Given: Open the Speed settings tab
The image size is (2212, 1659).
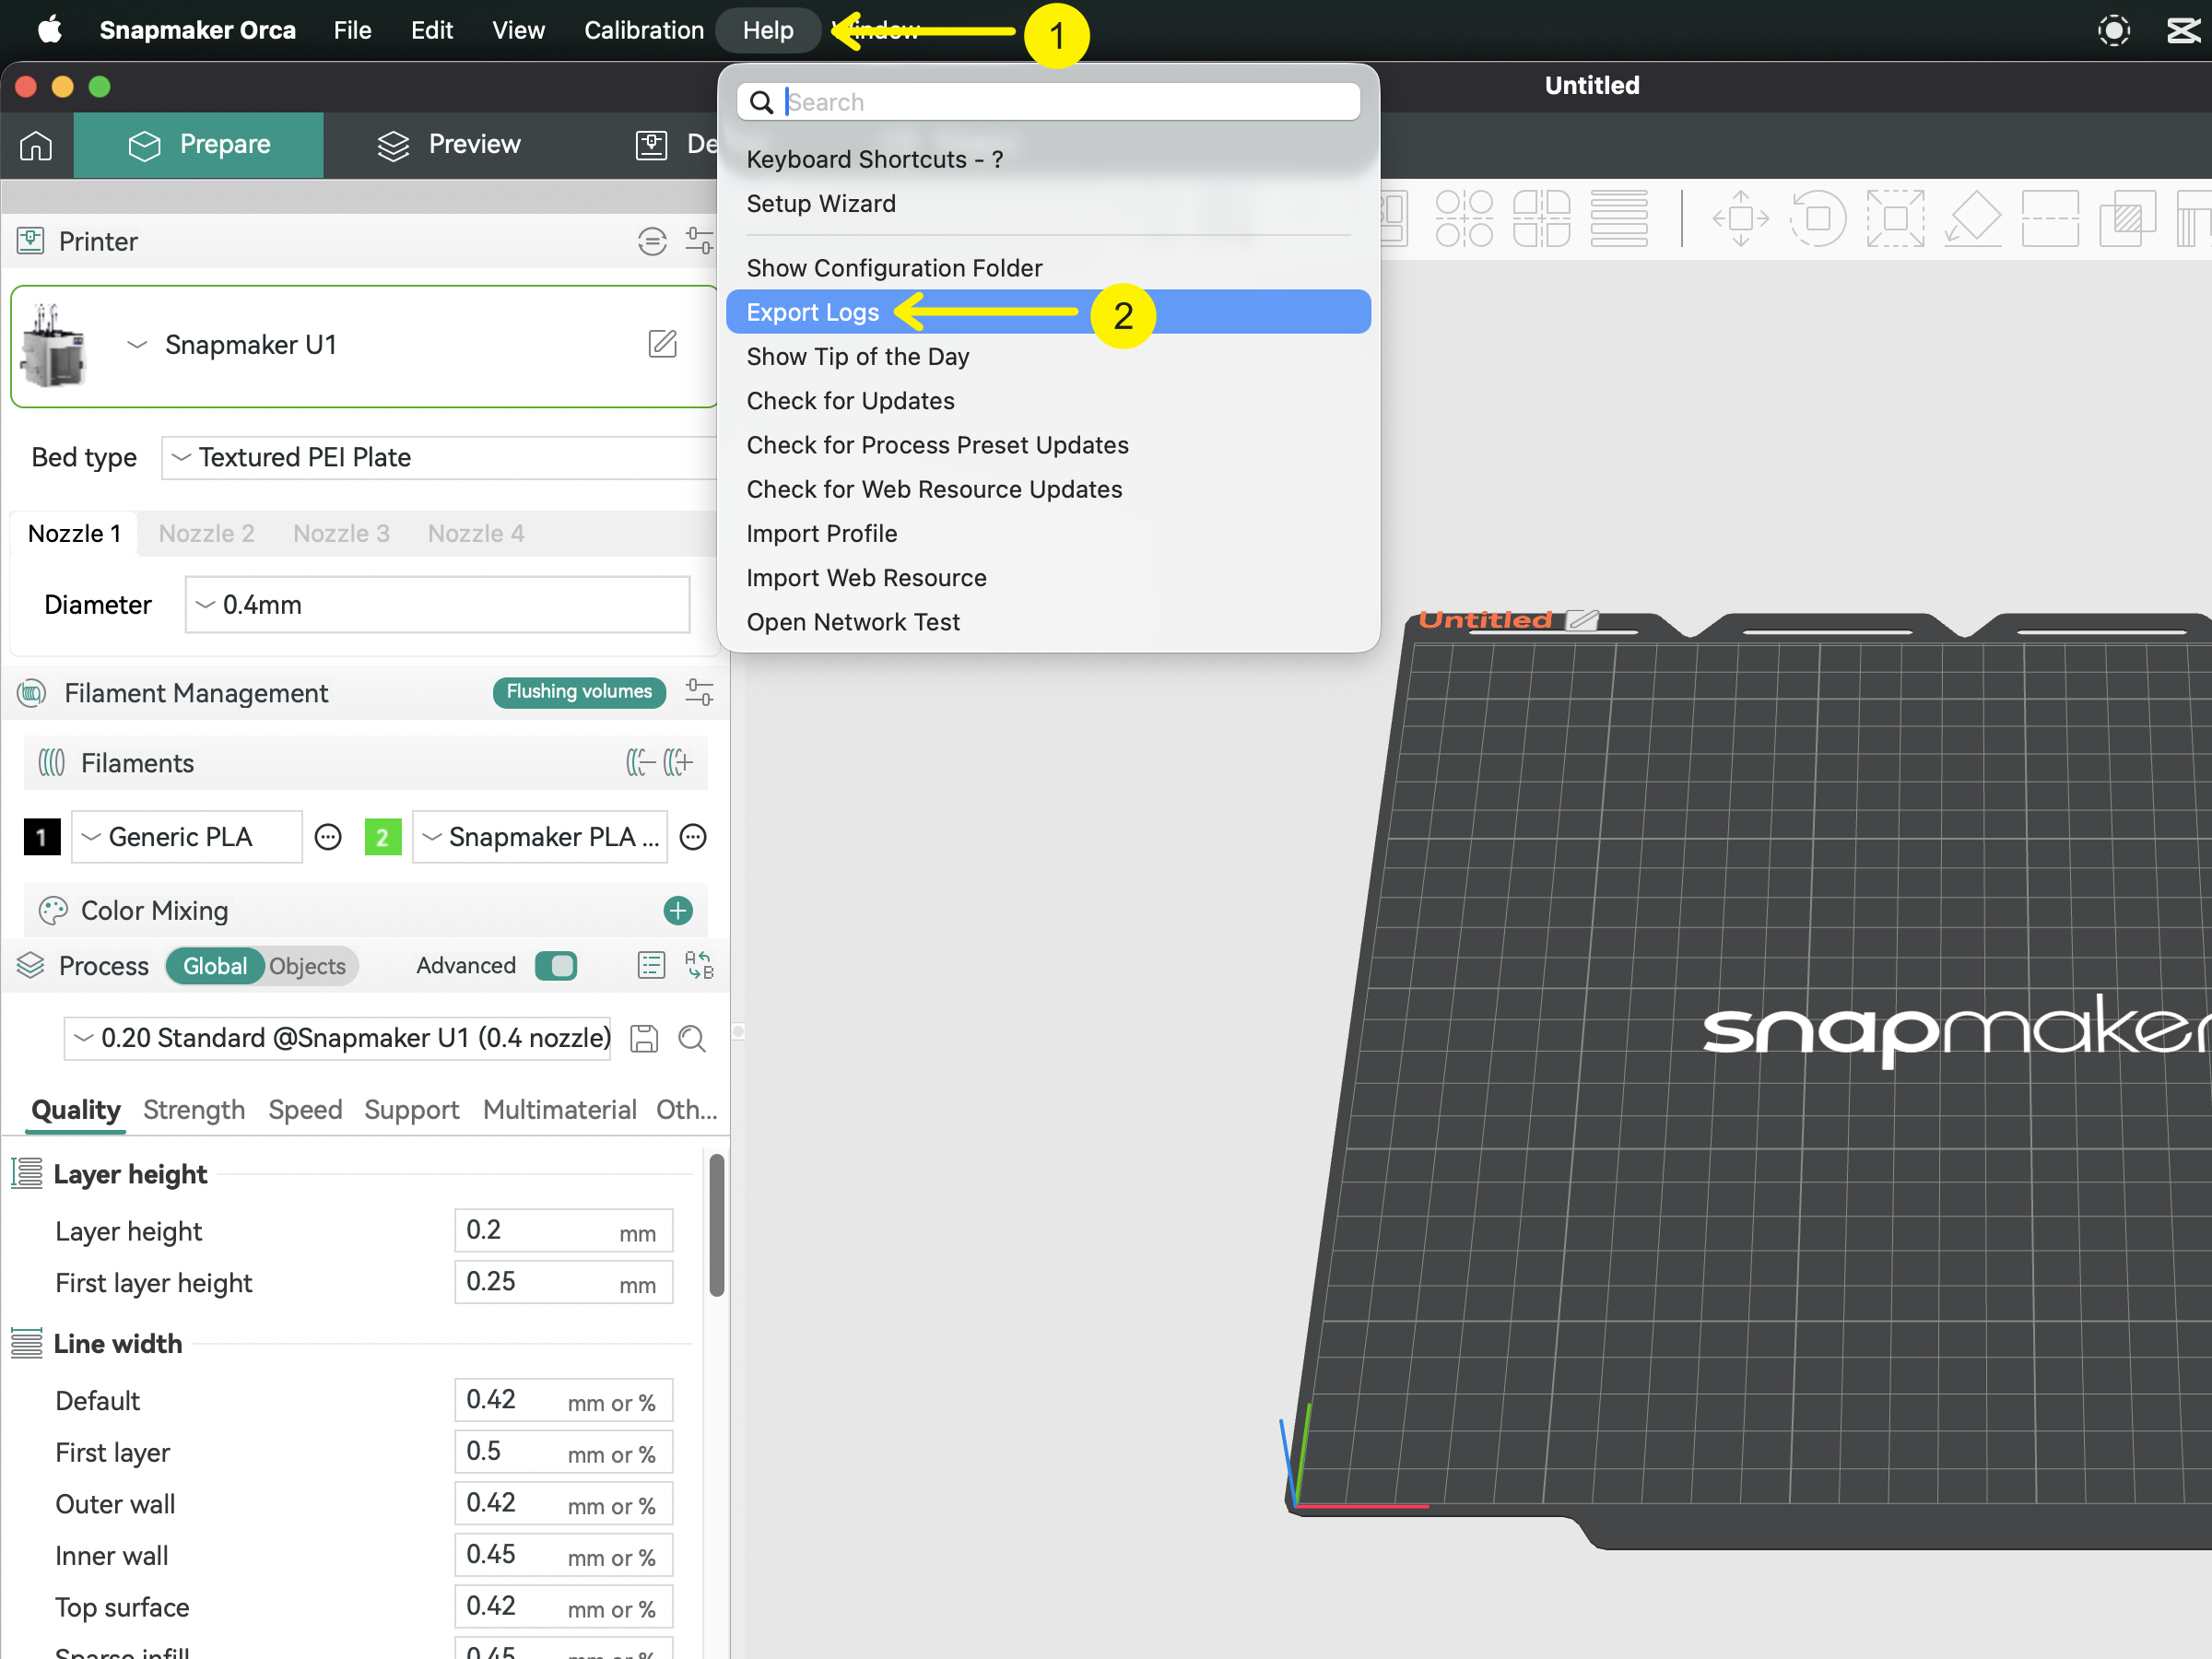Looking at the screenshot, I should [305, 1109].
